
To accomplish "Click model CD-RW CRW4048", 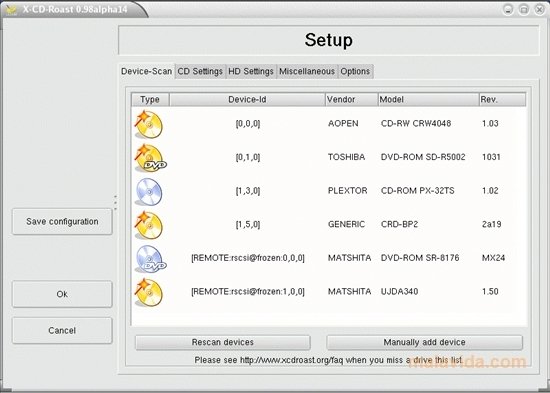I will coord(416,124).
